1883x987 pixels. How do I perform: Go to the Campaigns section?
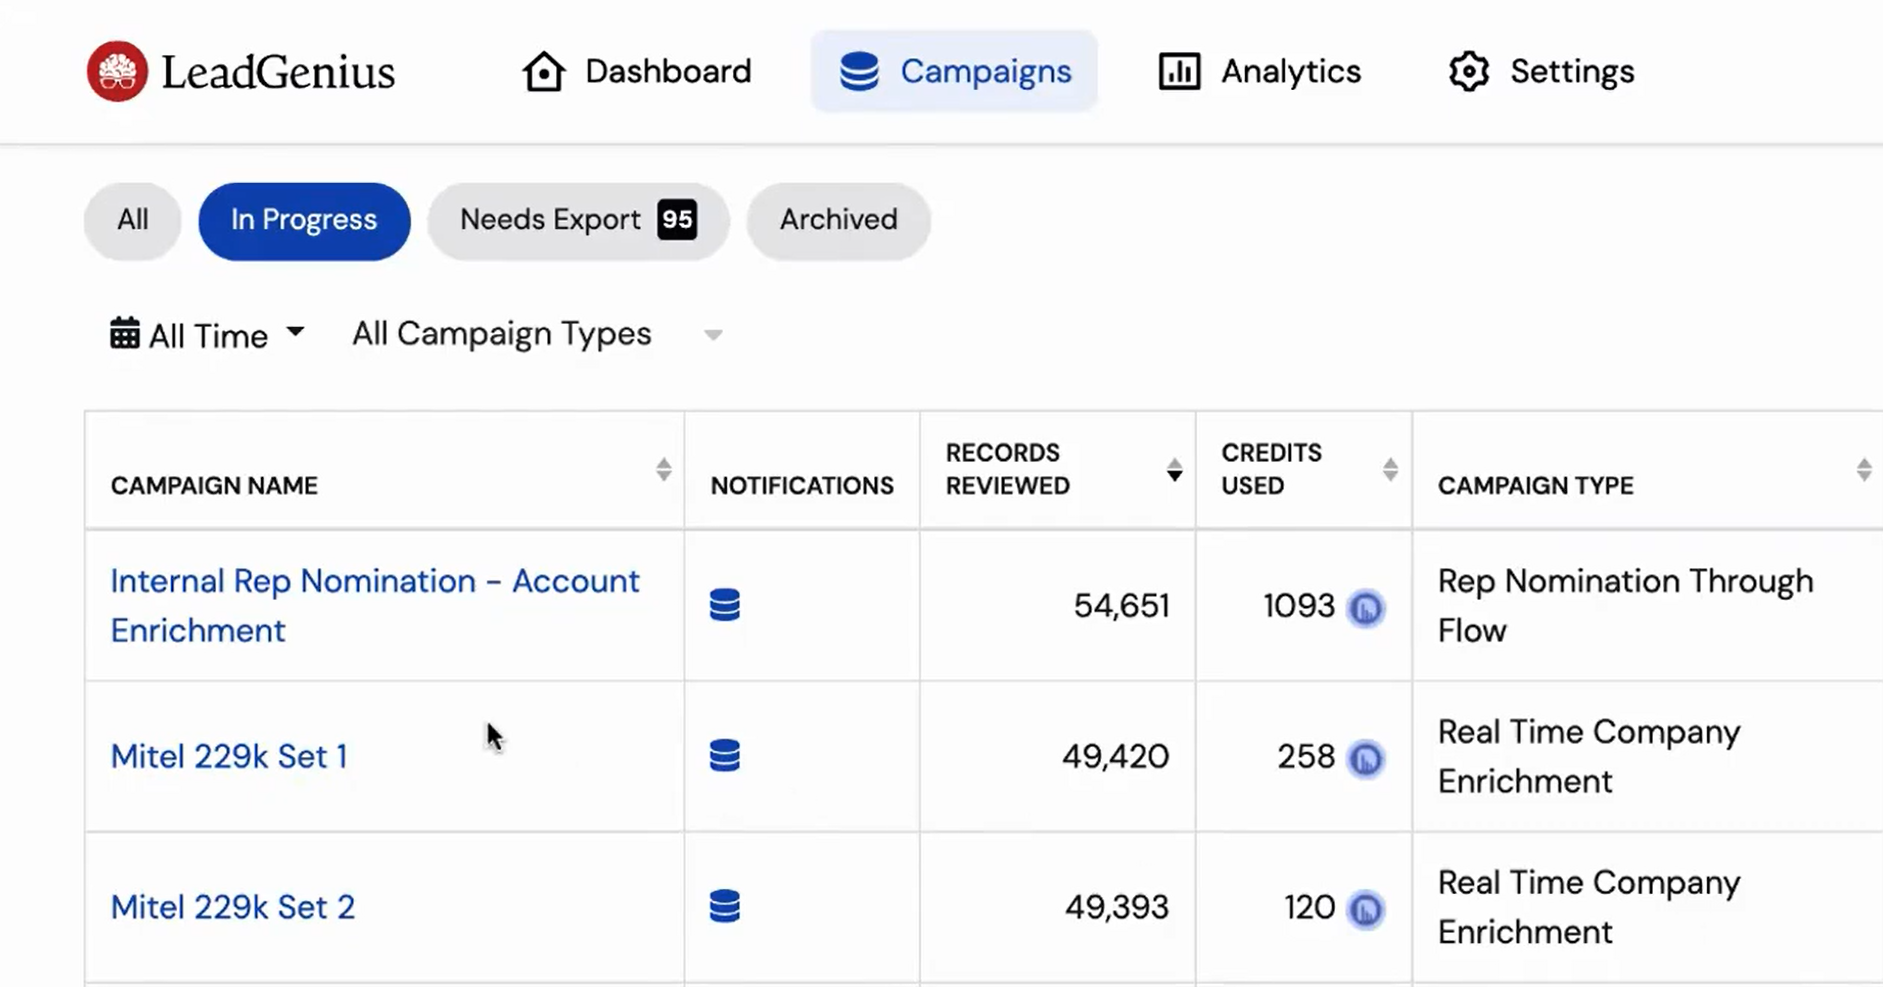[954, 71]
